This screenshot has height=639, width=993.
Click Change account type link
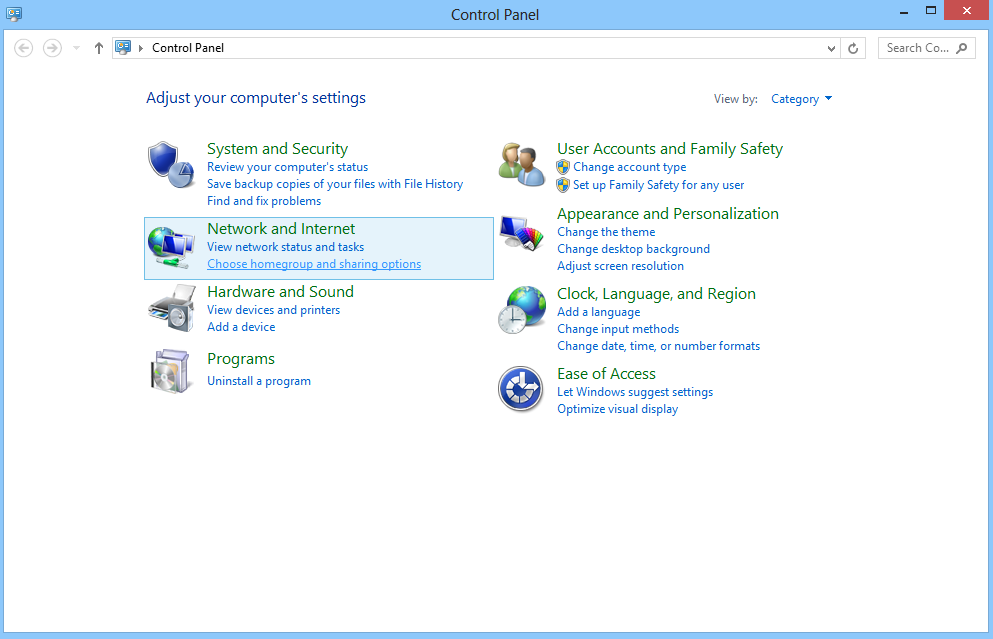[x=629, y=167]
